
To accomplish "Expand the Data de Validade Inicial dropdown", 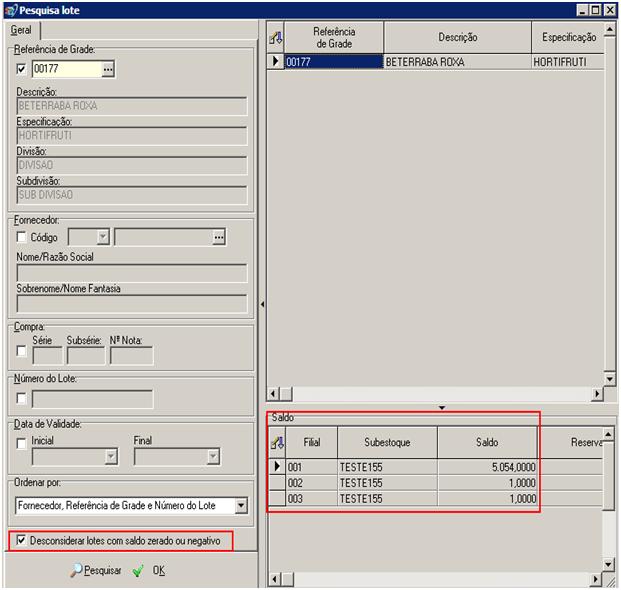I will [111, 457].
